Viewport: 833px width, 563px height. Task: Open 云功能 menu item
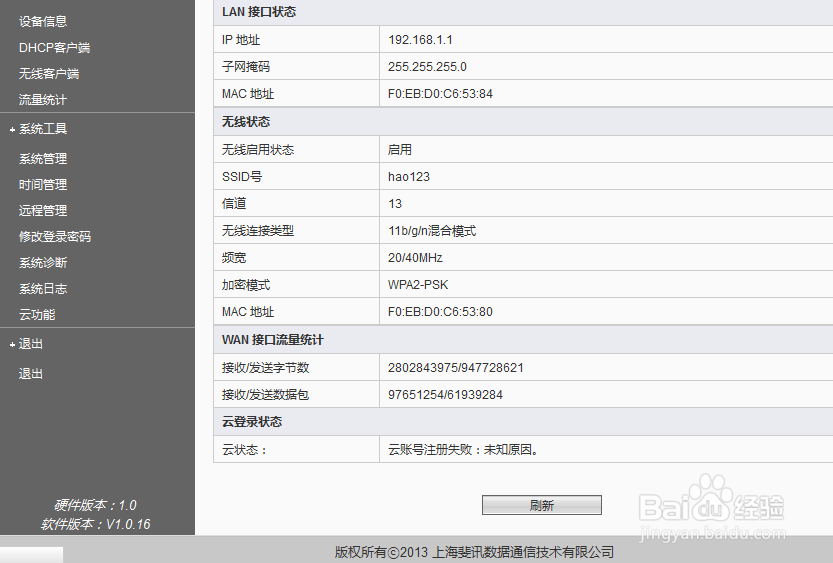click(x=37, y=315)
